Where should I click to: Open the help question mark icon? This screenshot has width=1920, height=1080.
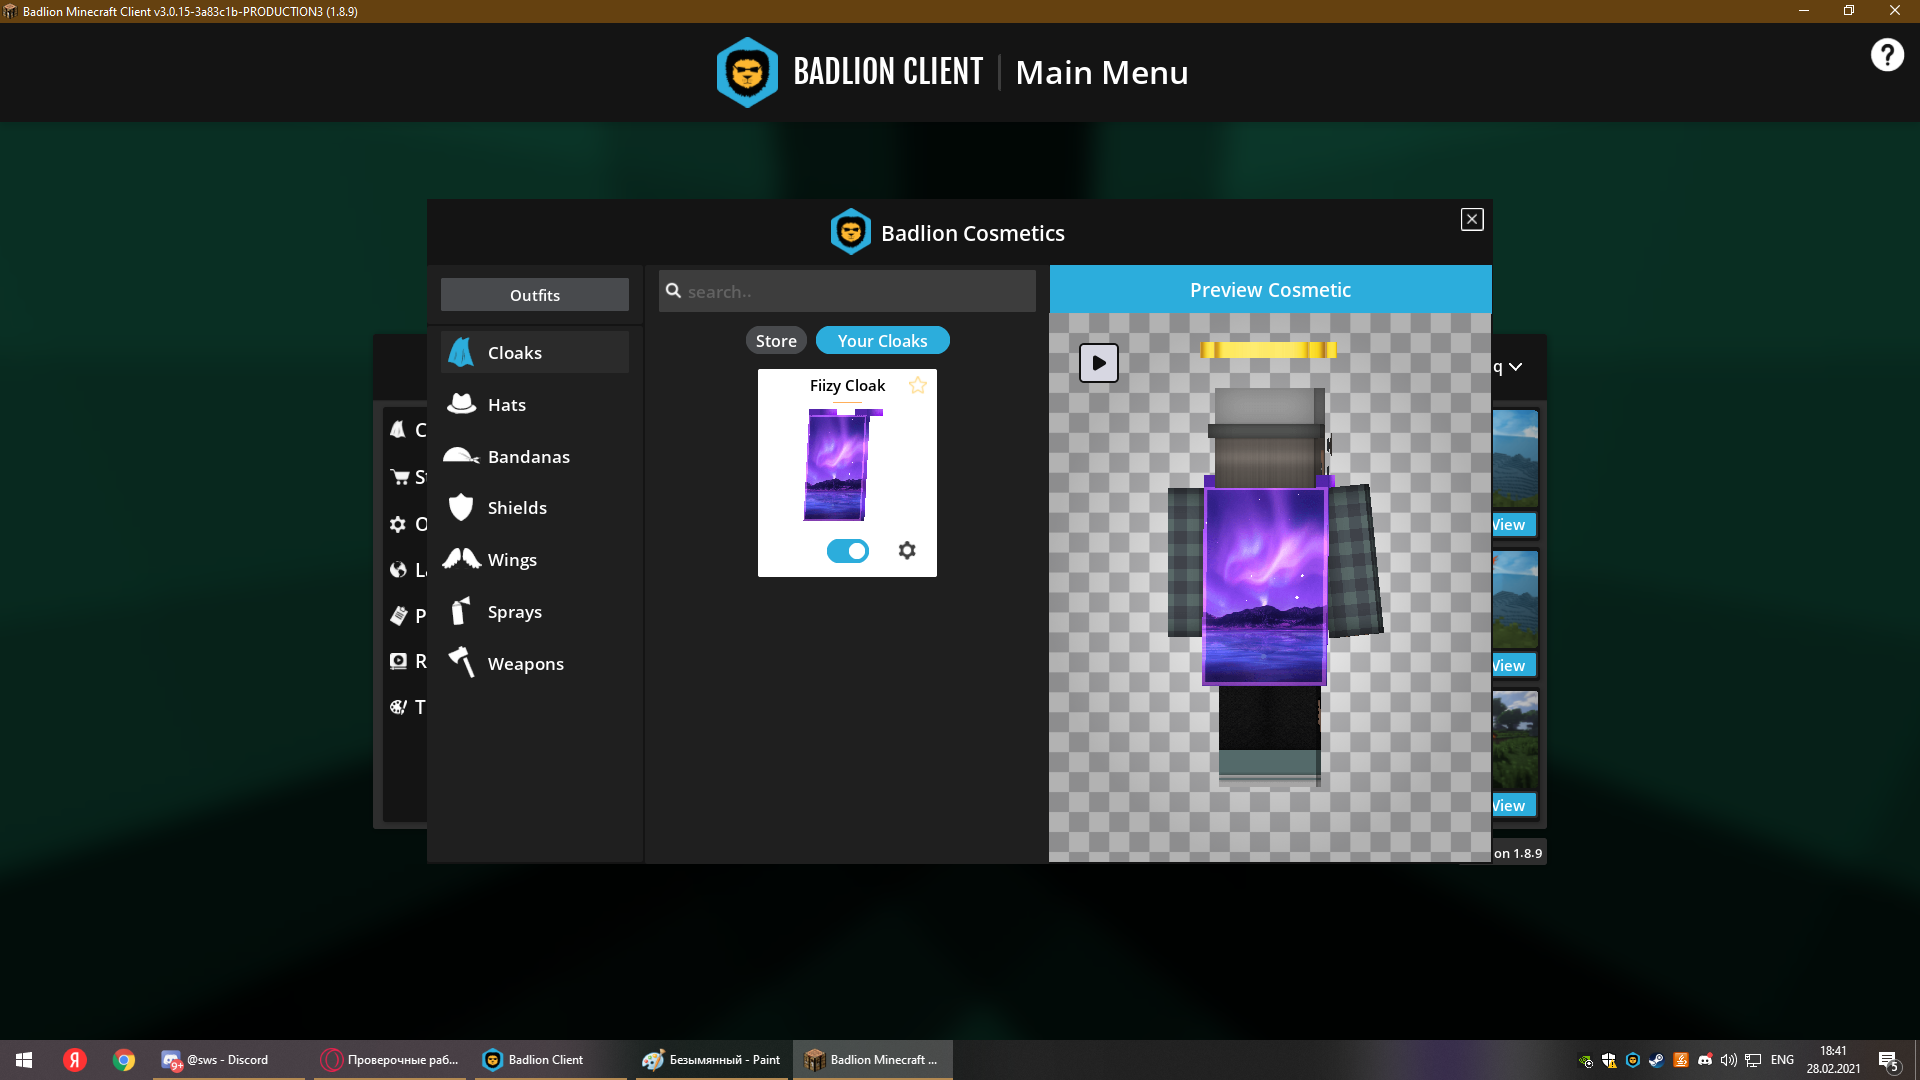[1887, 55]
